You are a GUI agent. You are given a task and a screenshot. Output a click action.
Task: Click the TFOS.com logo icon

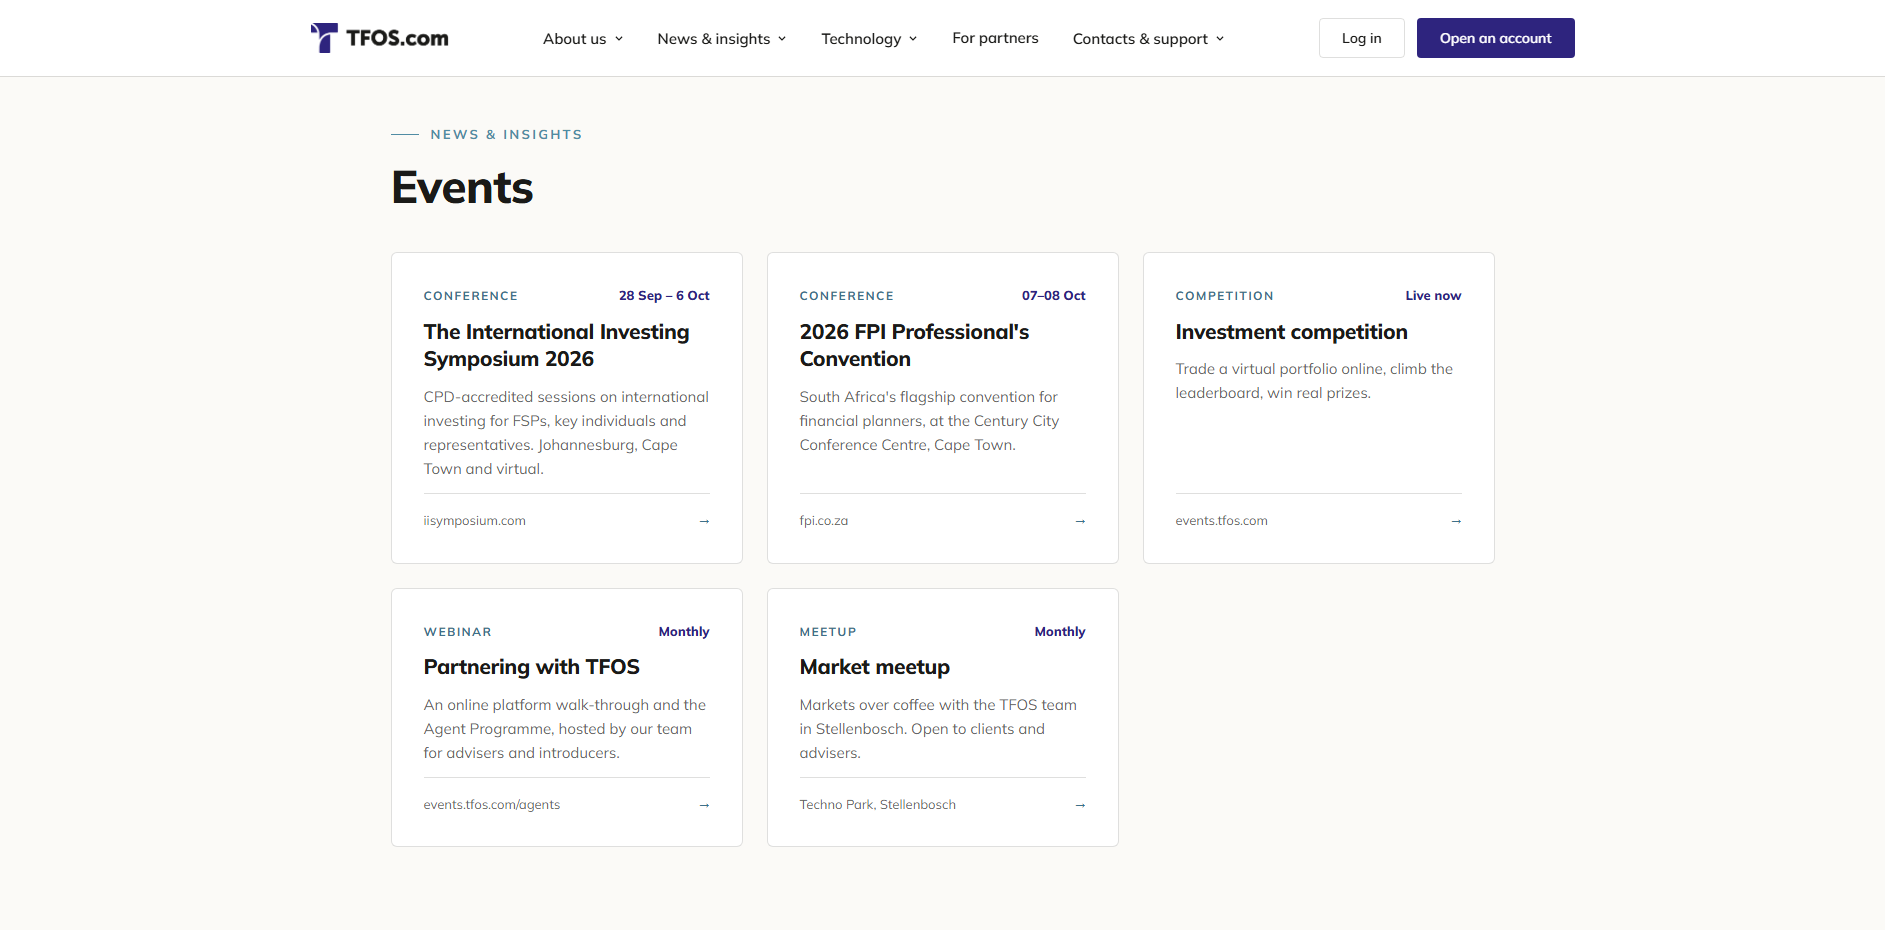[324, 38]
